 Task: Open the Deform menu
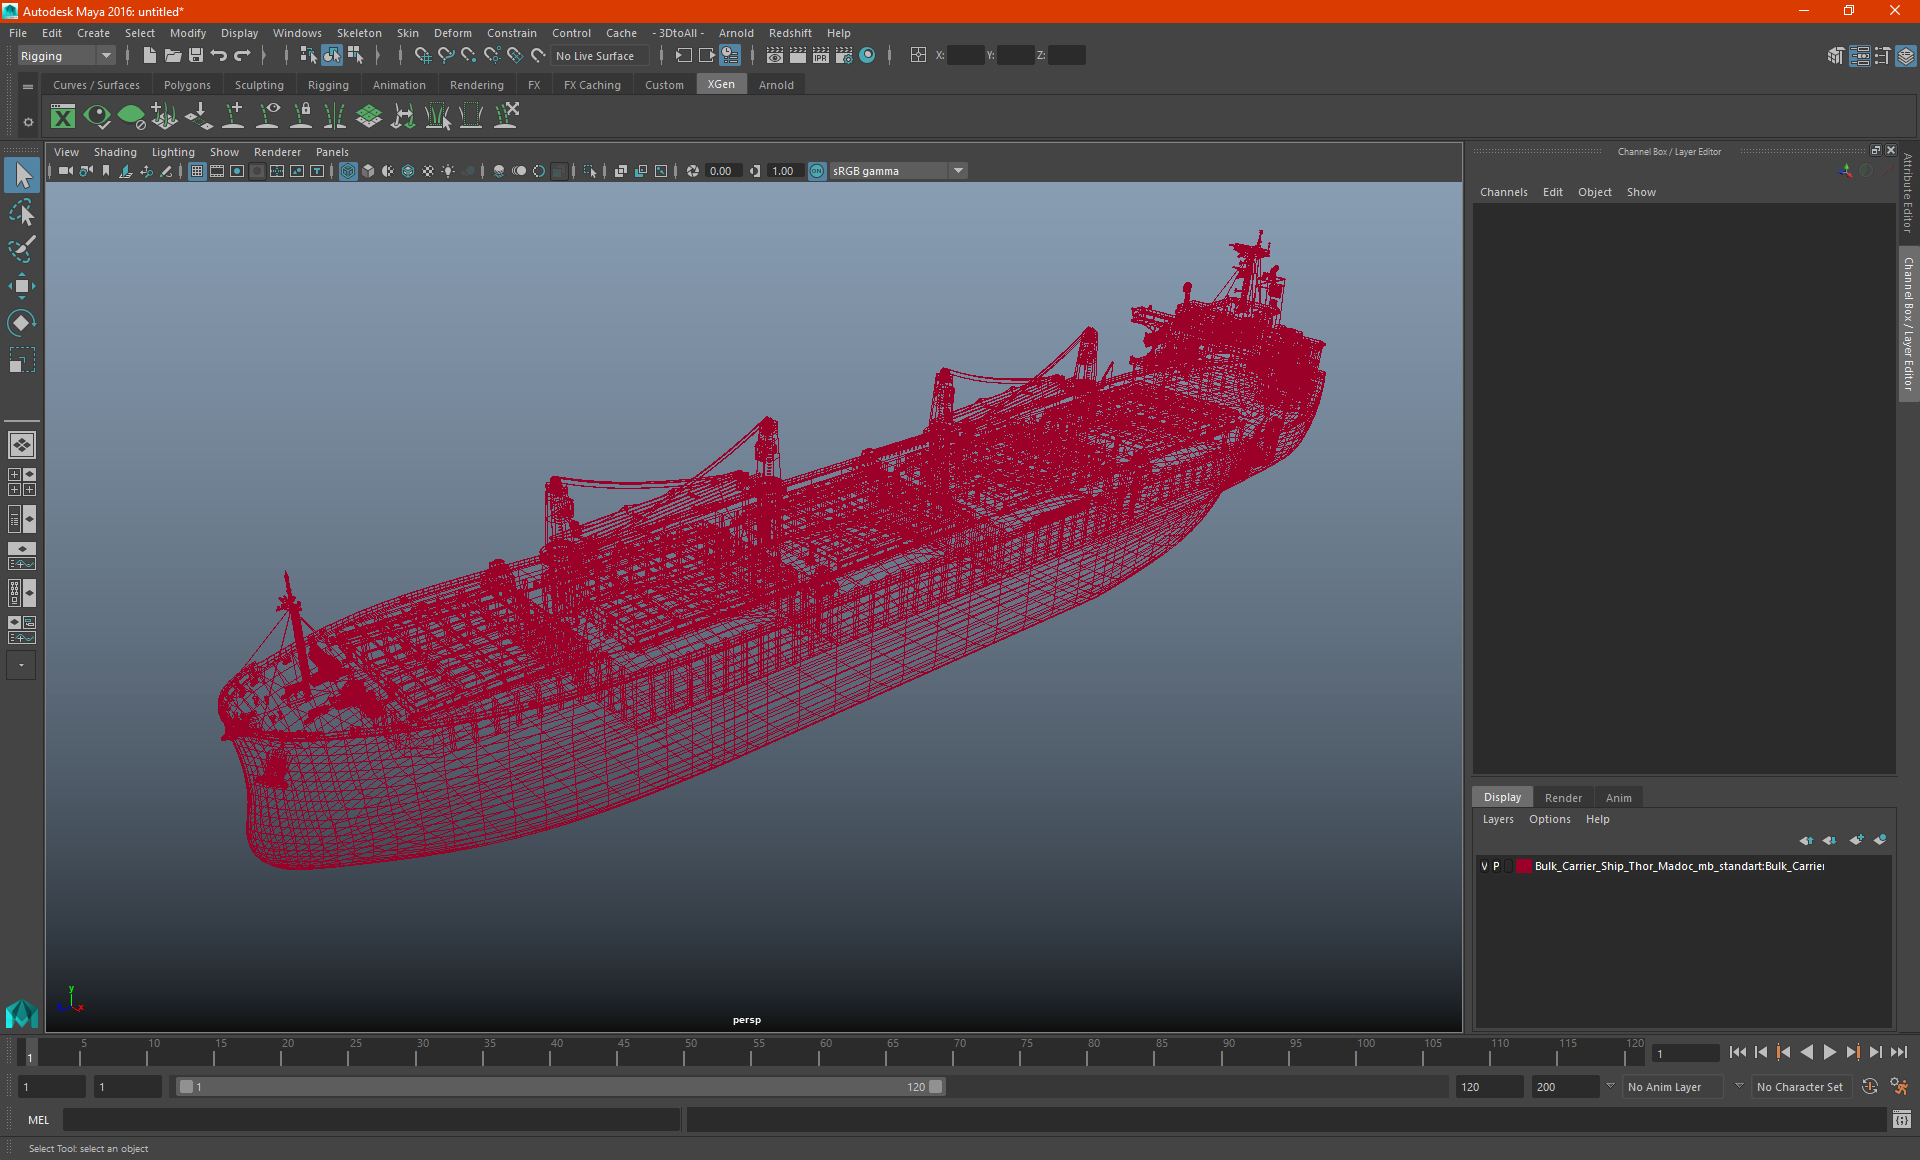pos(452,33)
